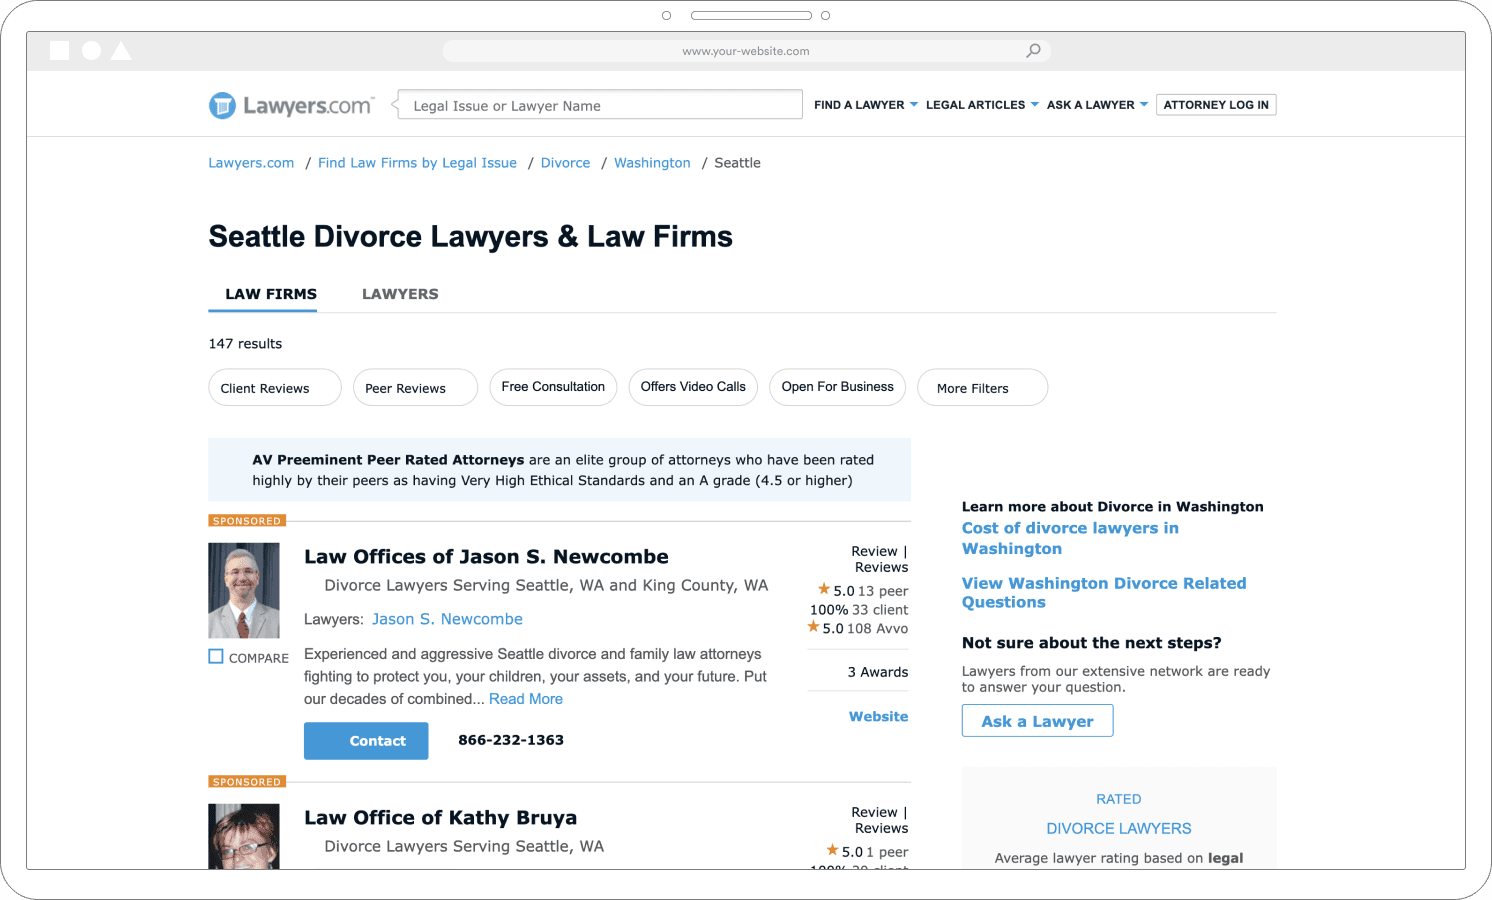This screenshot has height=900, width=1492.
Task: Filter by Free Consultation
Action: pyautogui.click(x=553, y=387)
